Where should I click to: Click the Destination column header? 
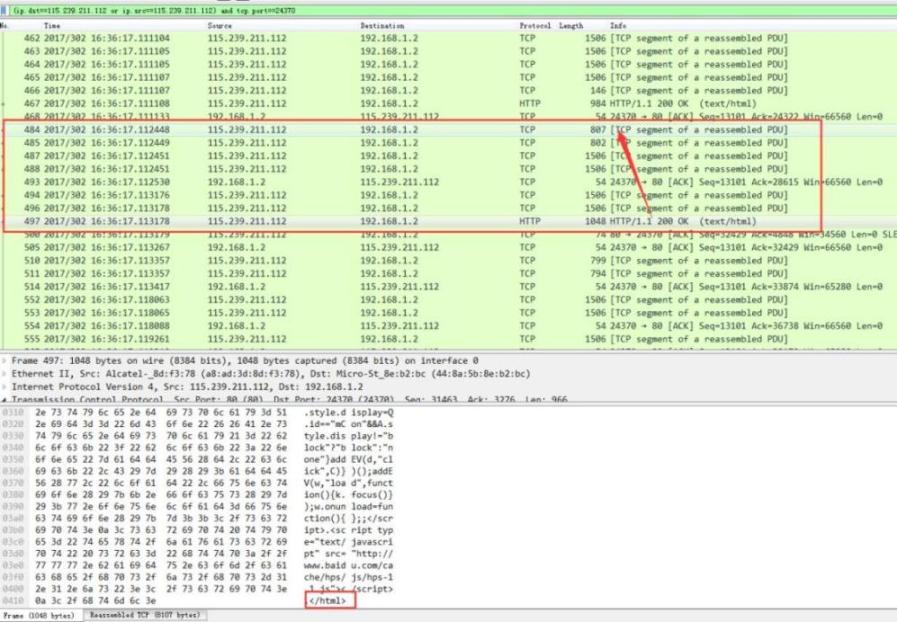[x=382, y=25]
